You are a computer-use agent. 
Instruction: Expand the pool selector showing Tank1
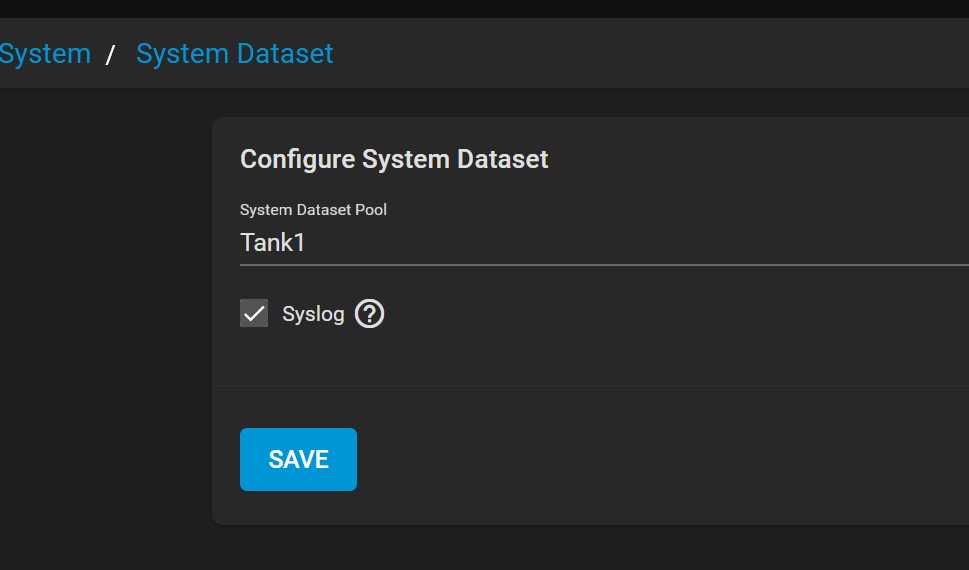tap(600, 242)
